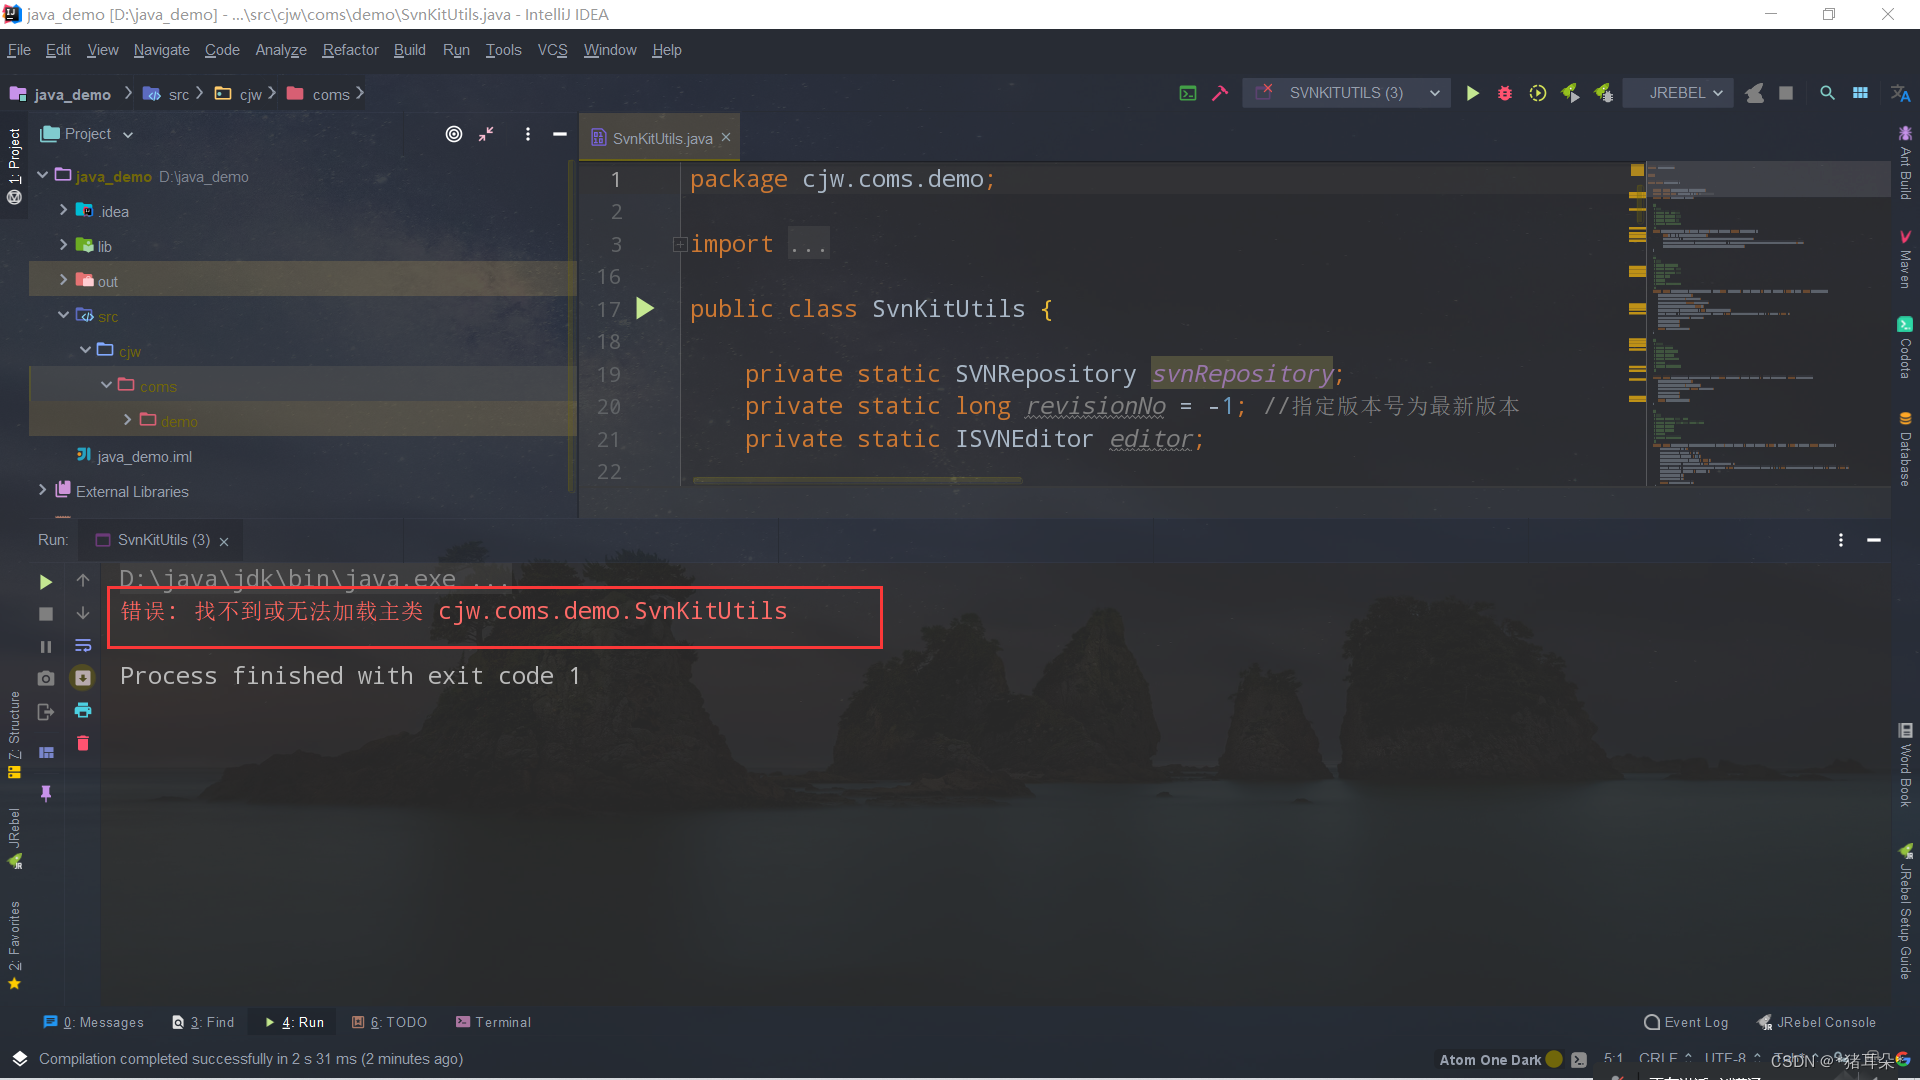Pin the Run tab
The image size is (1920, 1080).
pos(46,793)
